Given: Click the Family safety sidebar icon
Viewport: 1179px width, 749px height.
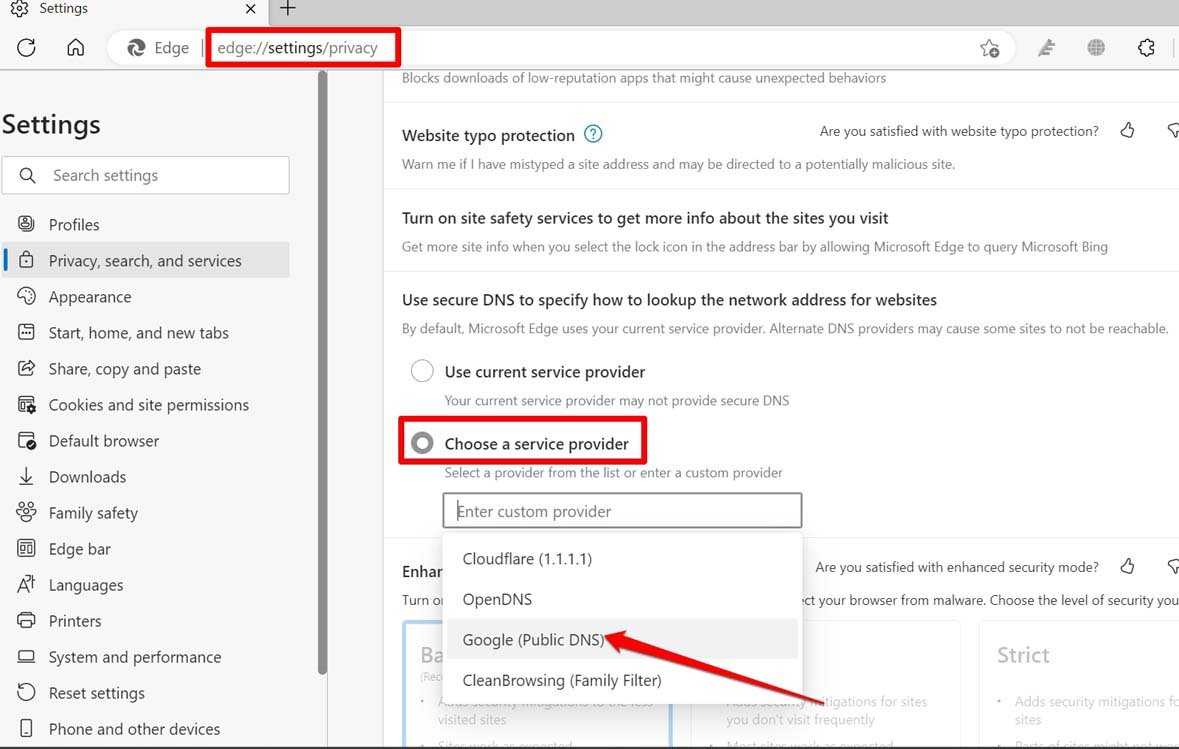Looking at the screenshot, I should pos(26,512).
